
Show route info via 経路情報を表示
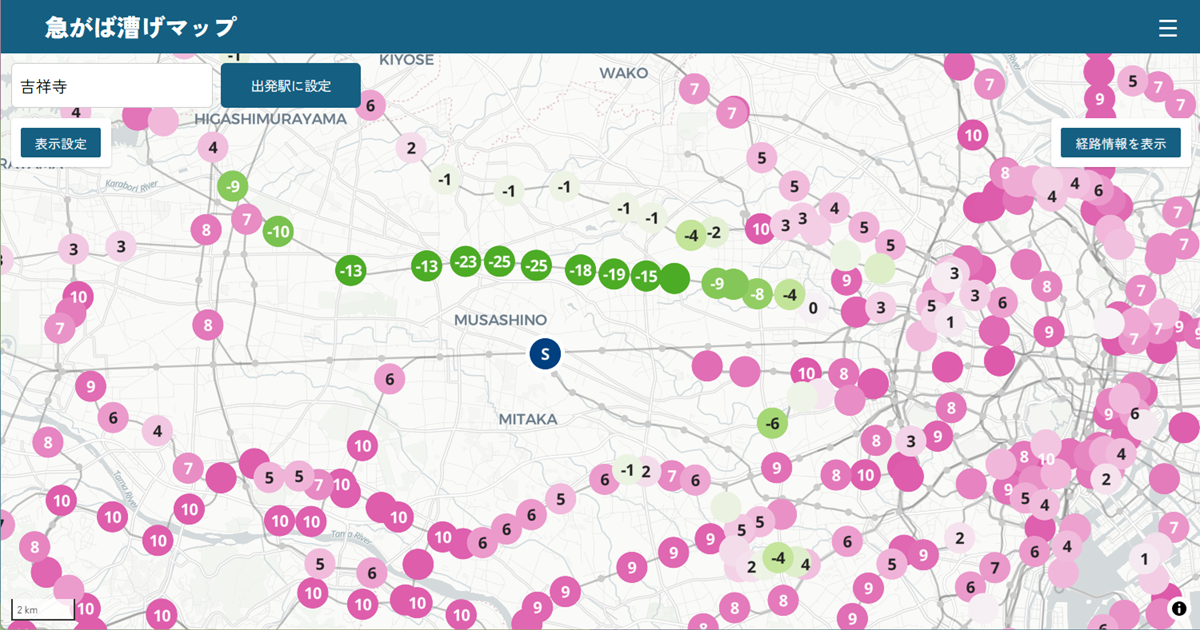pos(1120,143)
